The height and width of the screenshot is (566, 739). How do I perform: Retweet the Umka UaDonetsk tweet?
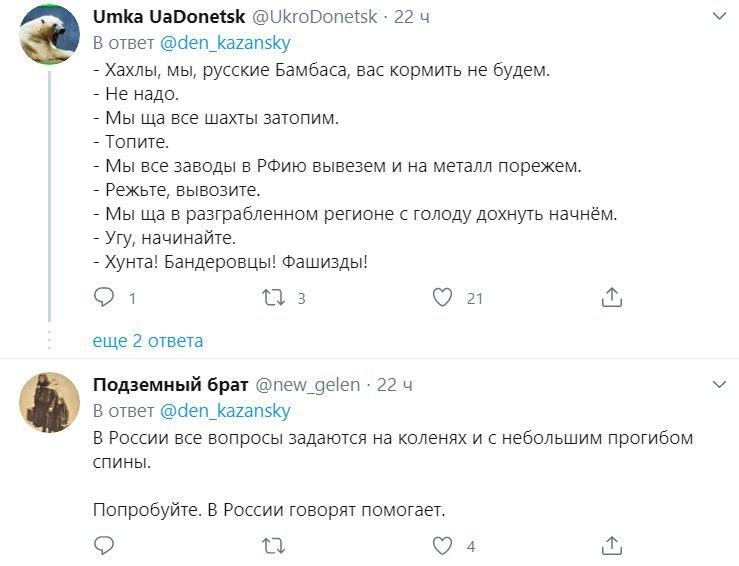[x=273, y=297]
